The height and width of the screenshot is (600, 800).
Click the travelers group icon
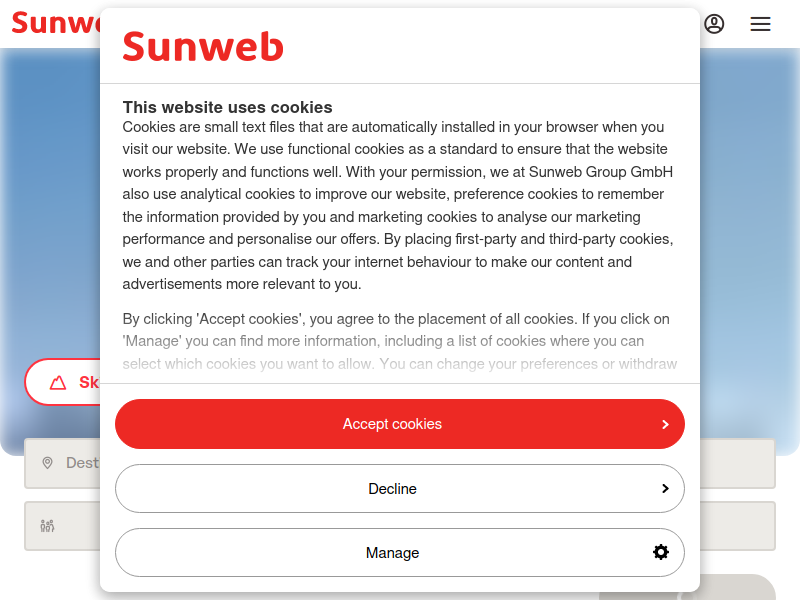coord(47,526)
